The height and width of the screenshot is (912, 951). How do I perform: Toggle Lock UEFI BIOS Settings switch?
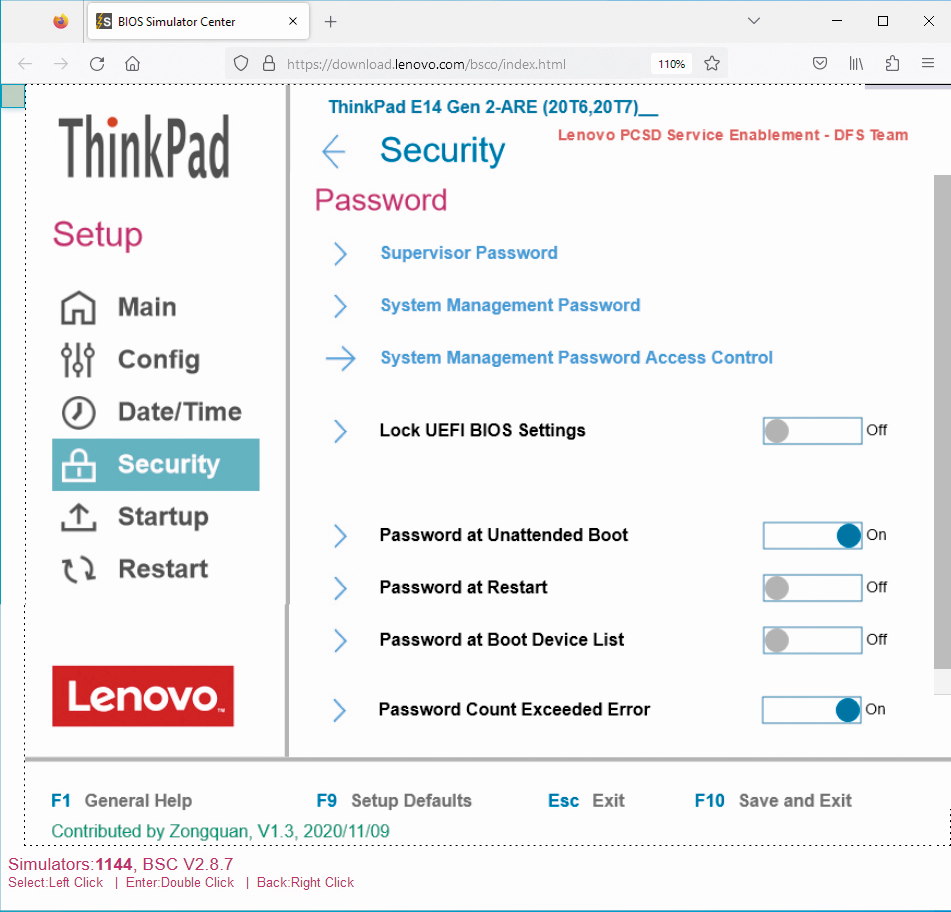coord(812,431)
